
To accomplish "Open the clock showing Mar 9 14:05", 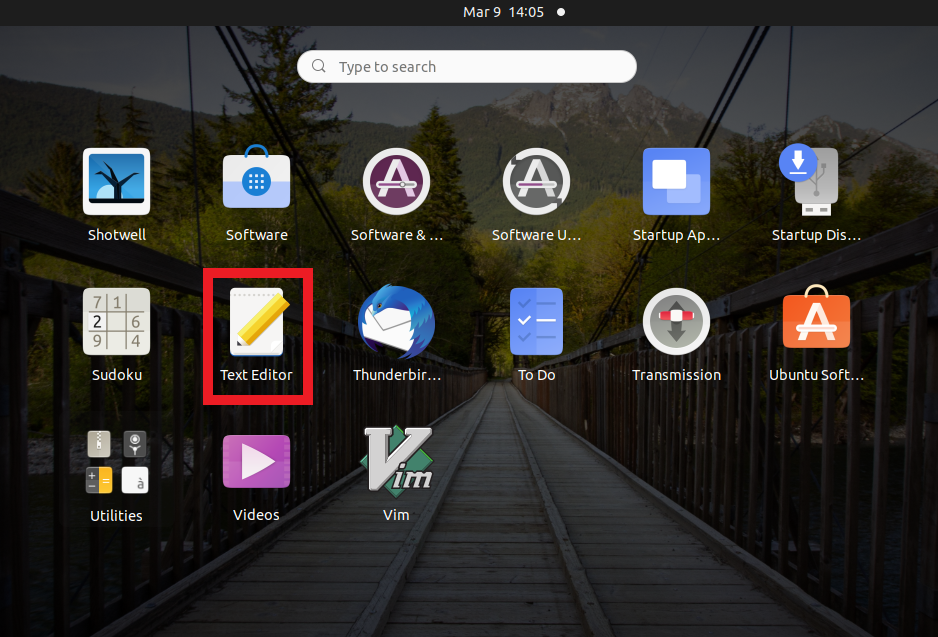I will 503,12.
